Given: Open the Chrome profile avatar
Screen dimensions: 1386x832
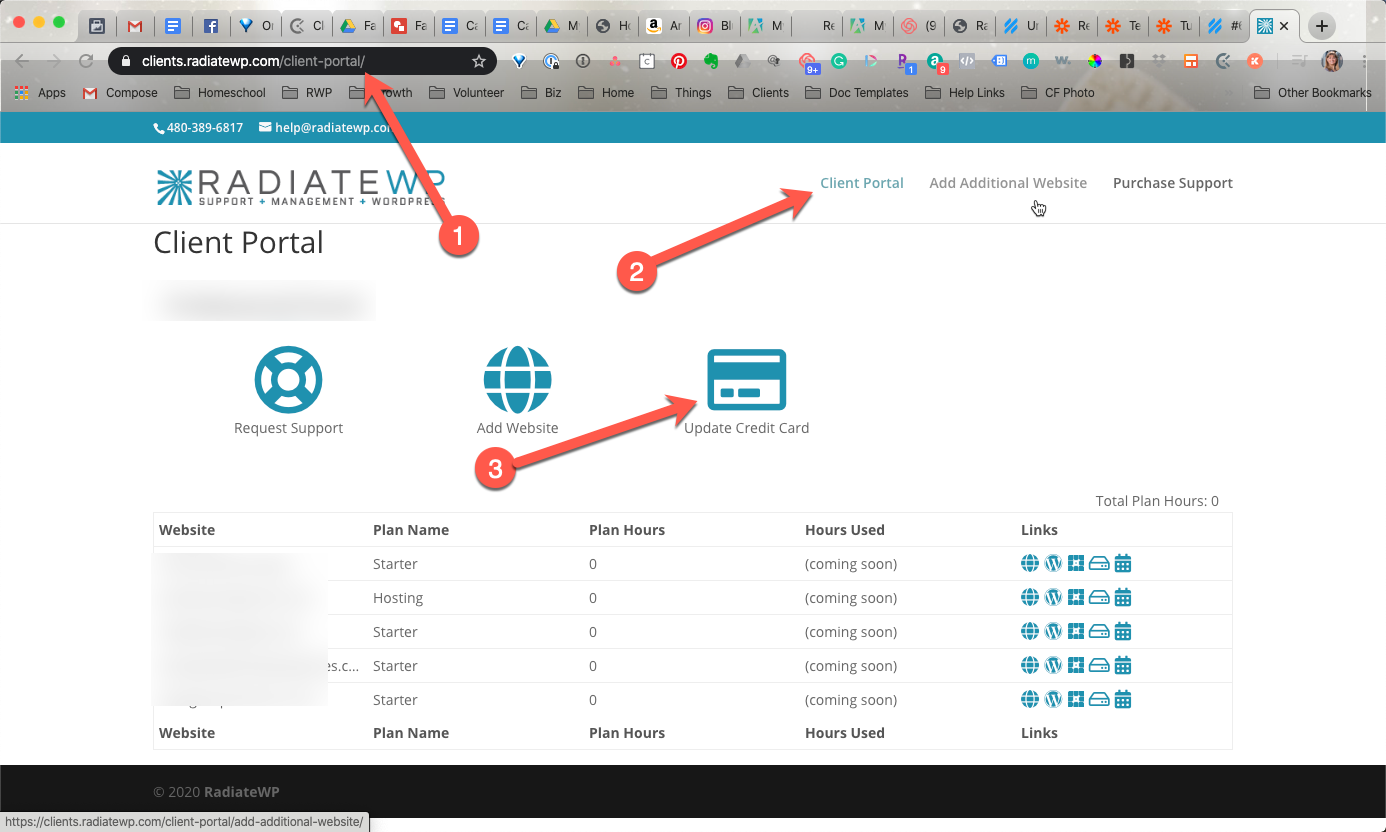Looking at the screenshot, I should click(1332, 61).
